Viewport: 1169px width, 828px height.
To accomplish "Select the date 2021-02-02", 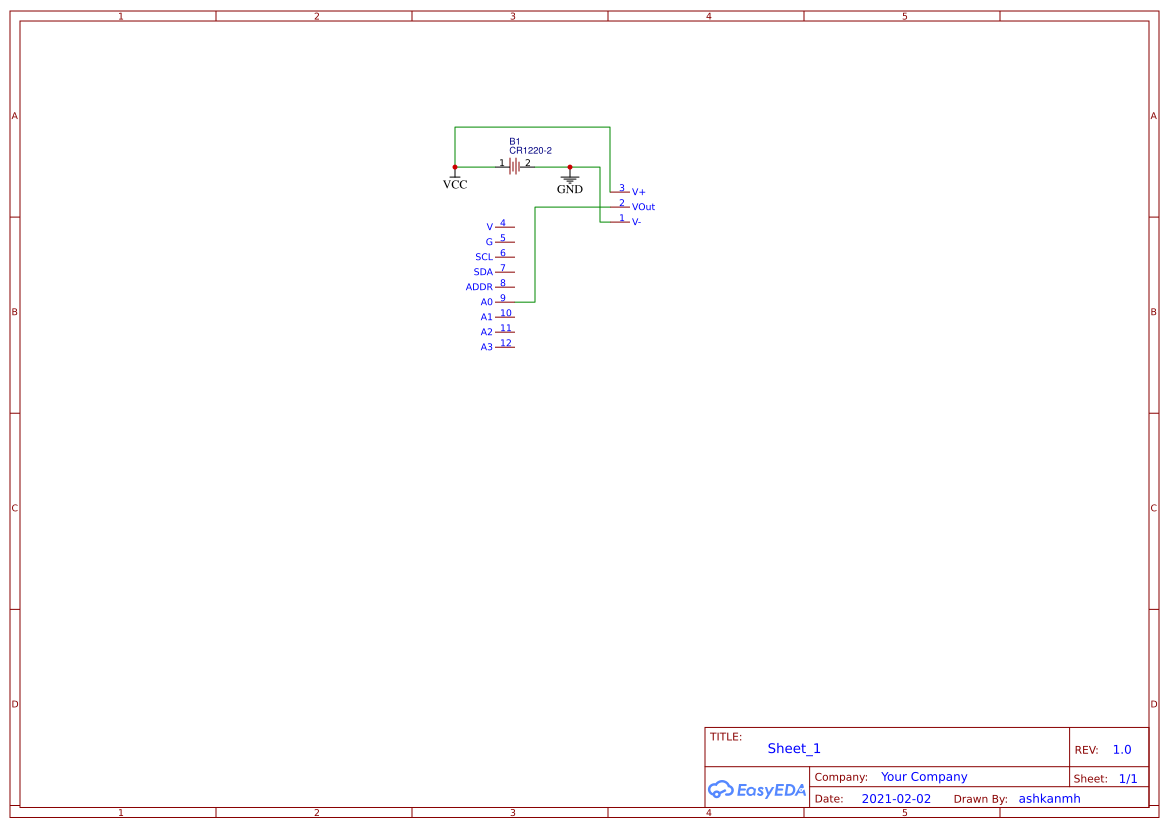I will pyautogui.click(x=896, y=799).
